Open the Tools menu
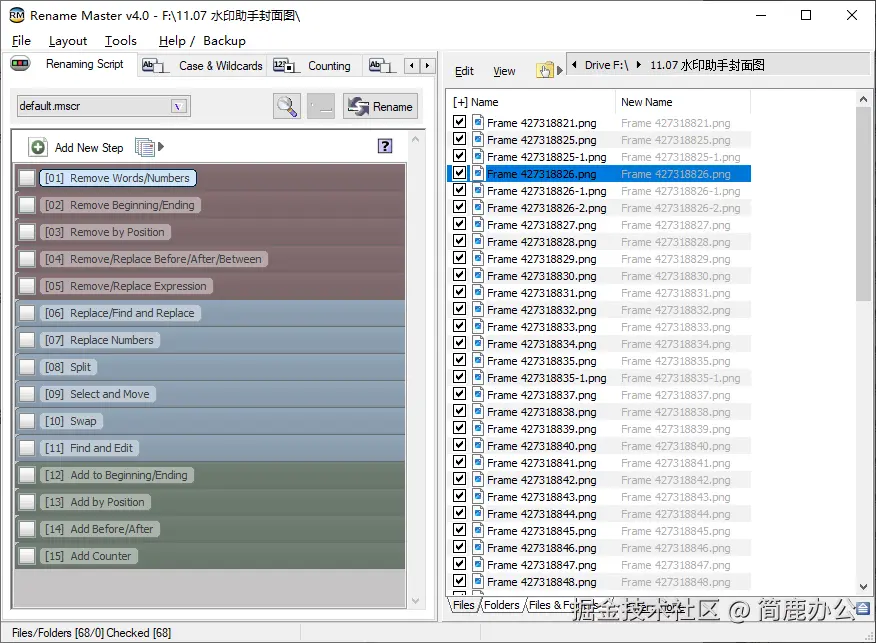 121,41
